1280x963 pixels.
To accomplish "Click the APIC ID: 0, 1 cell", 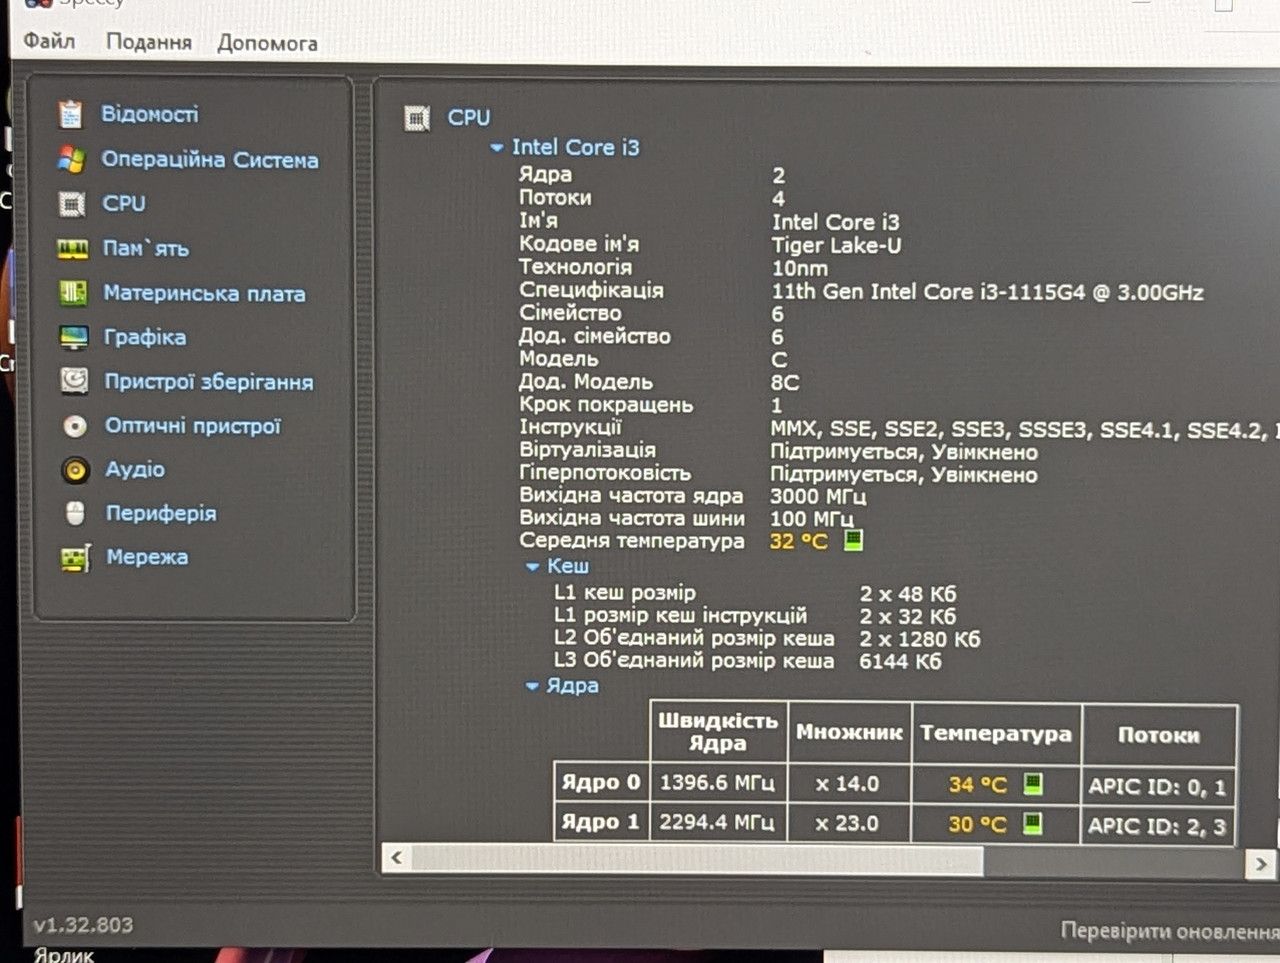I will (x=1158, y=787).
